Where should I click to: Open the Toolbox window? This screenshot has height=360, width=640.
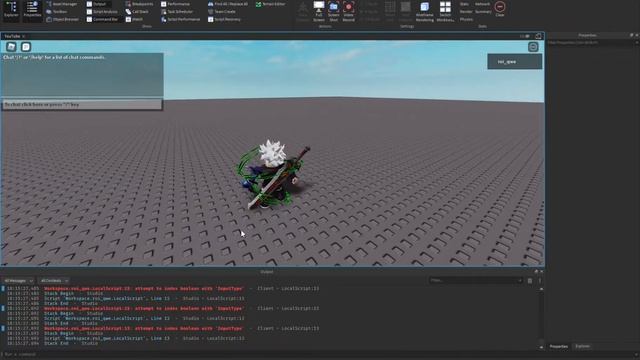(57, 12)
